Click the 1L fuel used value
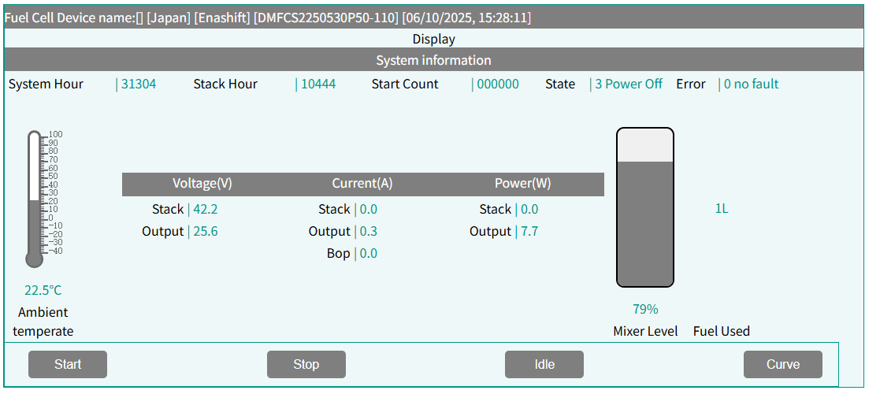 point(721,209)
